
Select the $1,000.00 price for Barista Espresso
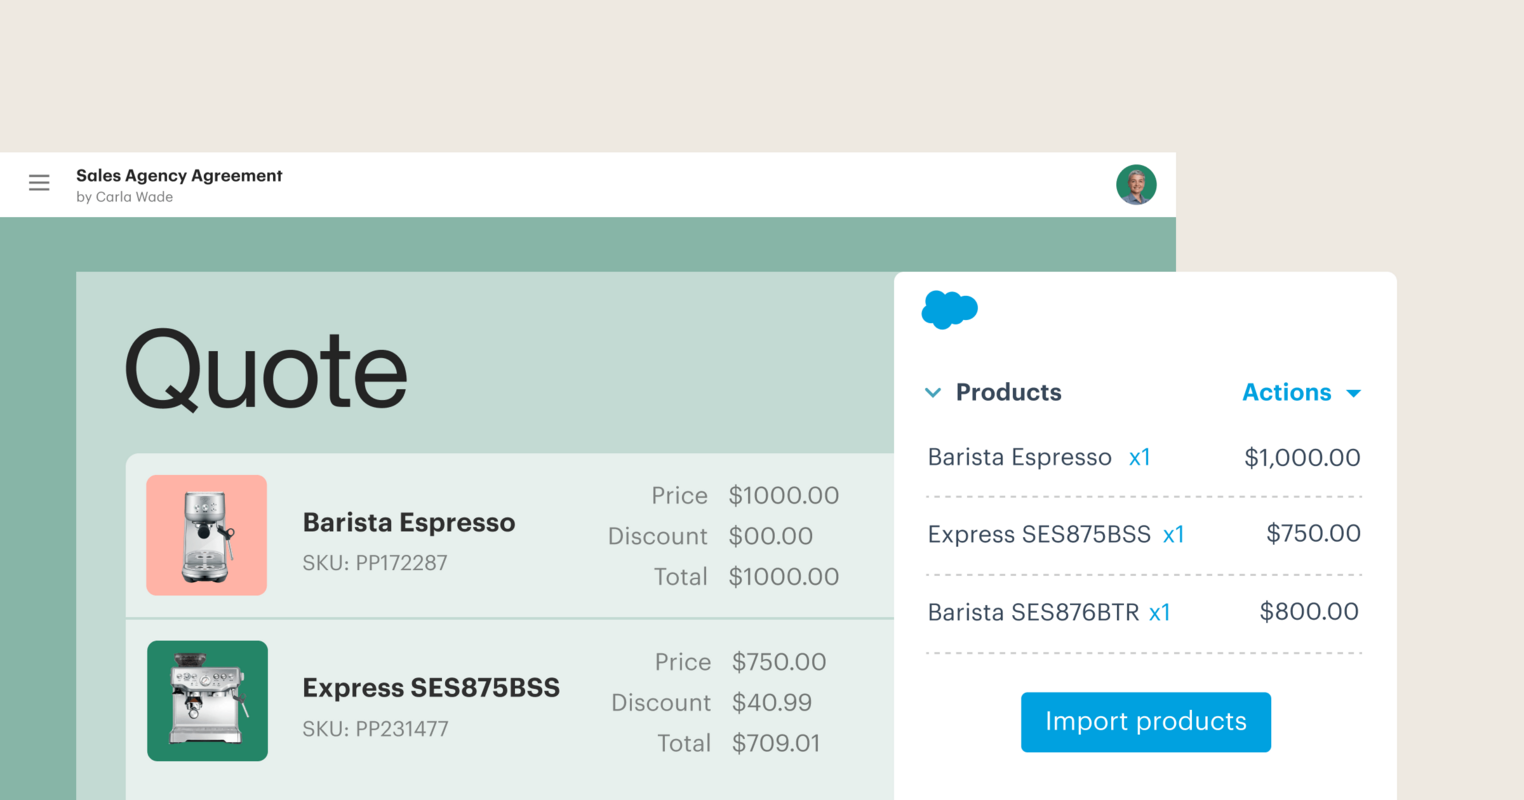pyautogui.click(x=1302, y=457)
